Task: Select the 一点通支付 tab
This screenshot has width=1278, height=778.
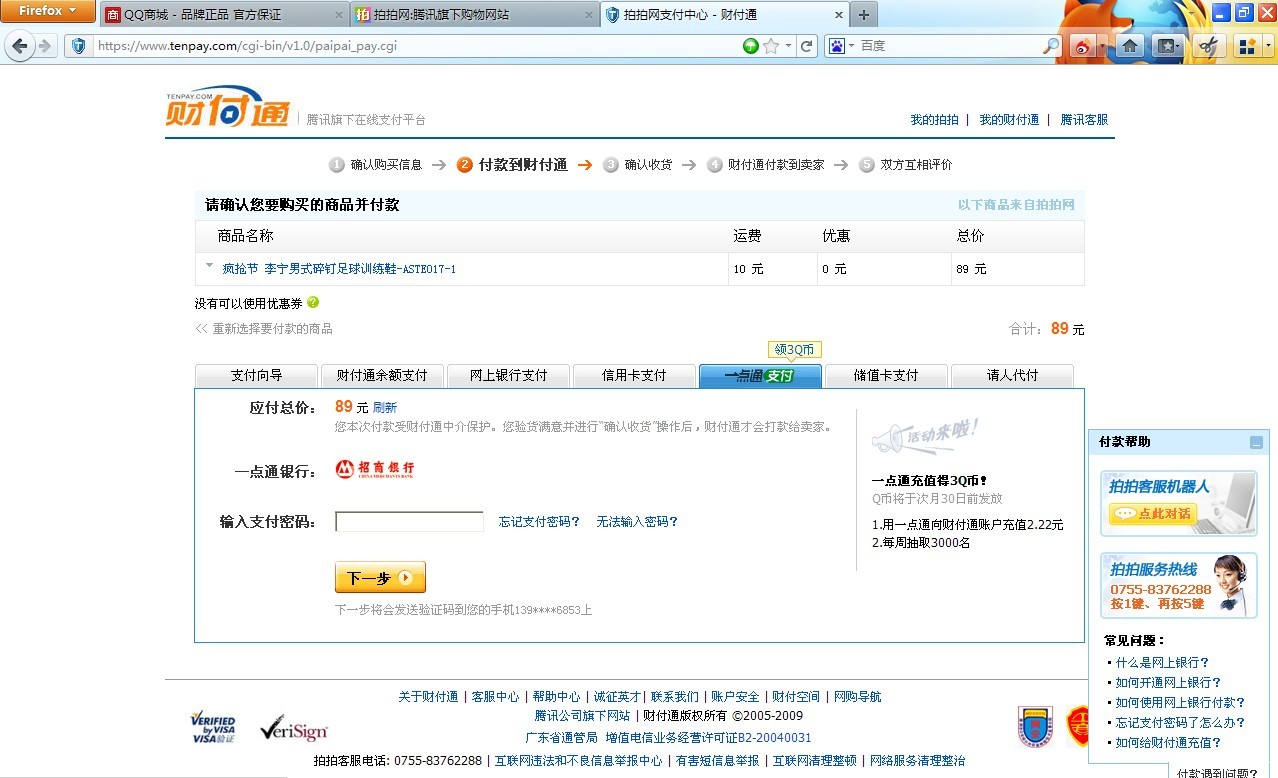Action: (x=760, y=376)
